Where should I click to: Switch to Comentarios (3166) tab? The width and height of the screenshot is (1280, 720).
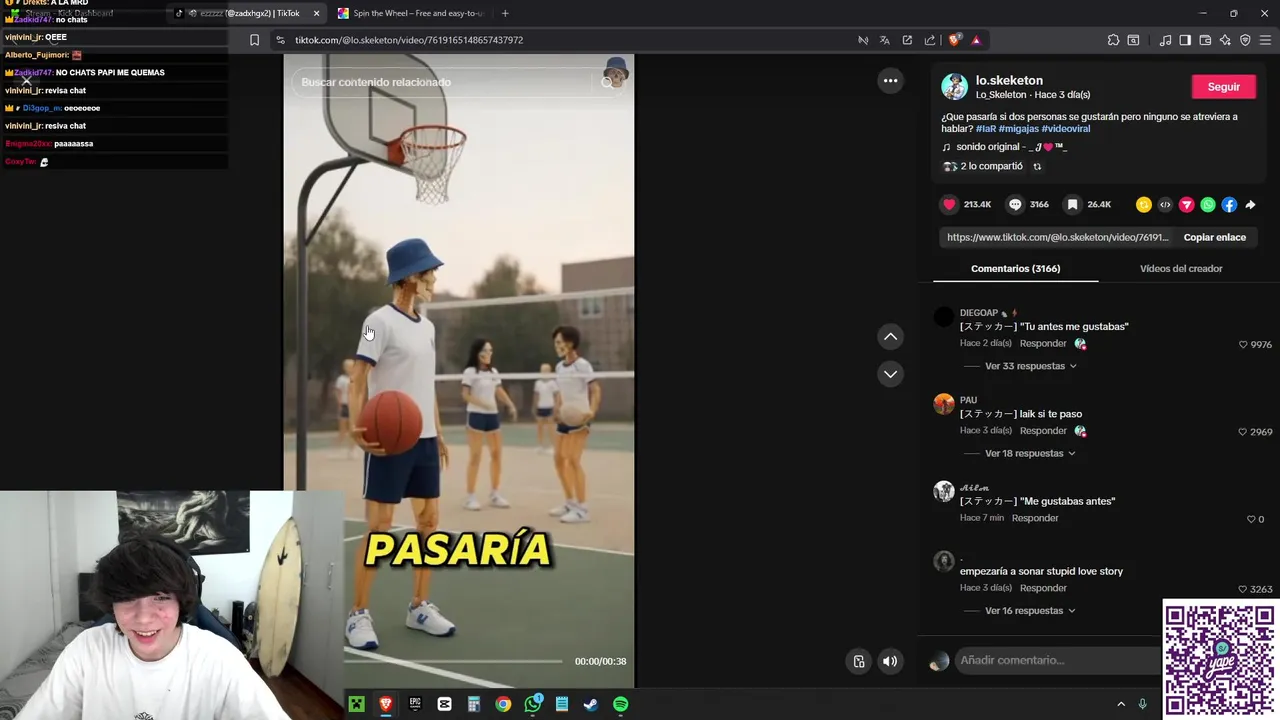(1015, 268)
